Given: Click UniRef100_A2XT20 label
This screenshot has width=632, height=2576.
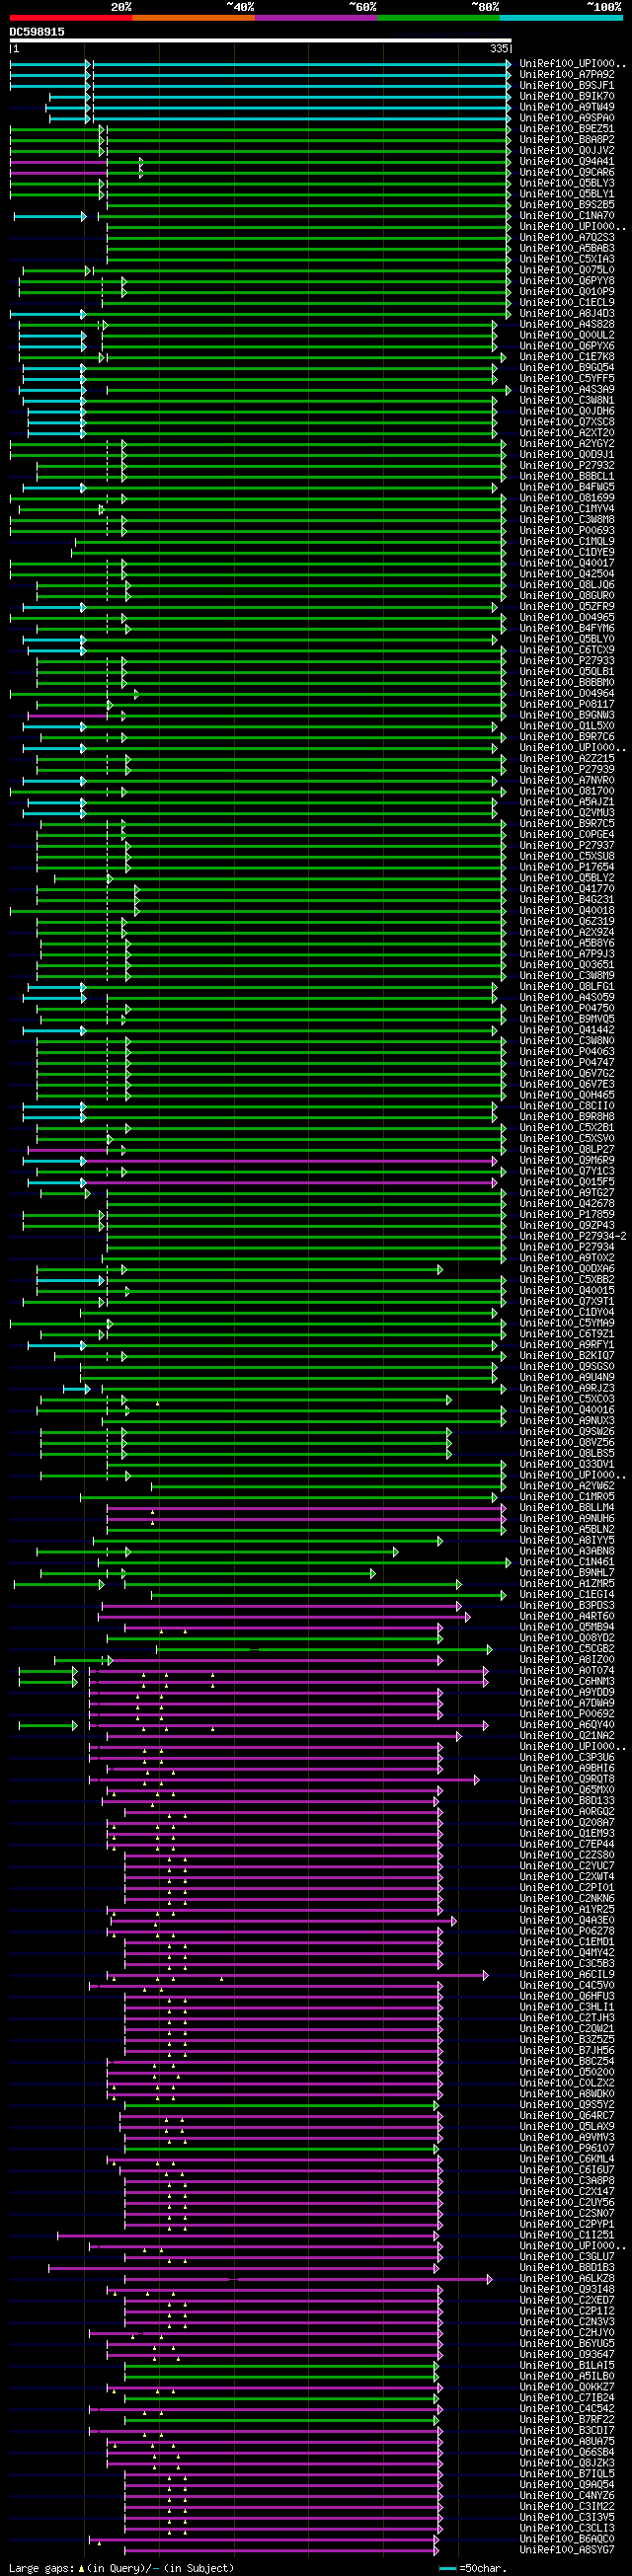Looking at the screenshot, I should point(567,433).
